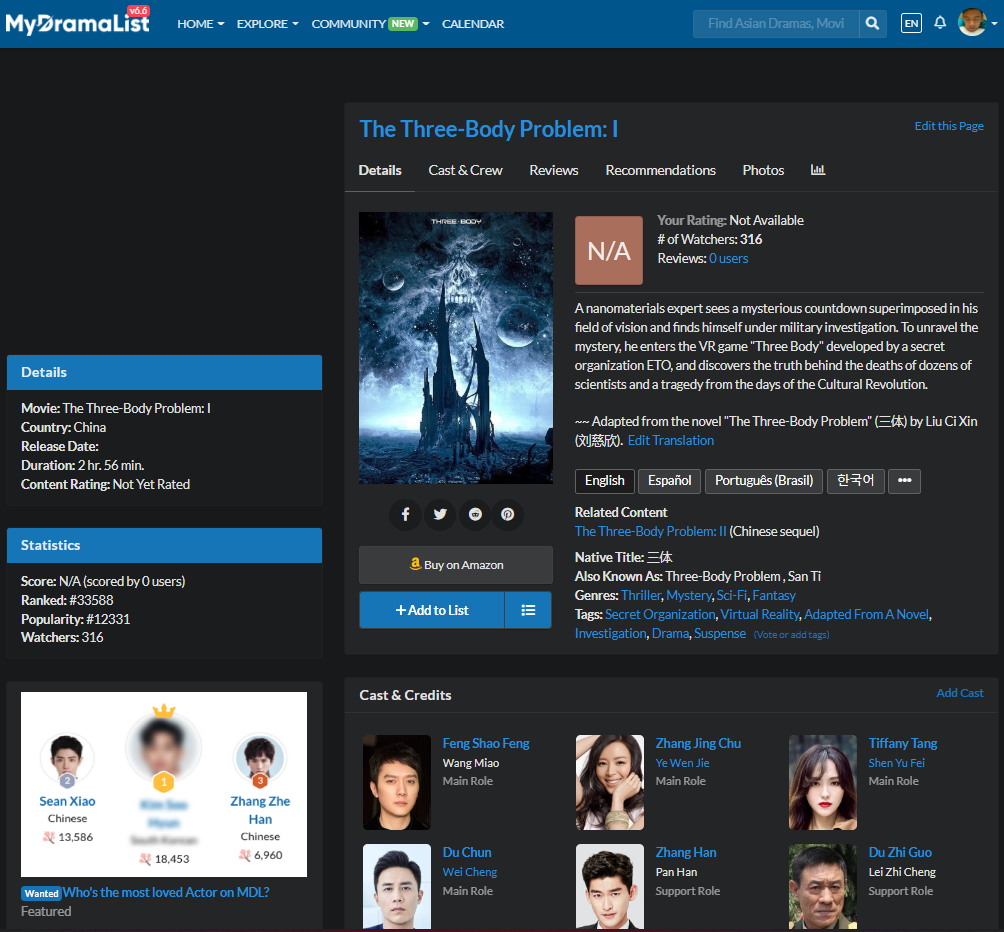
Task: Show more languages with ellipsis button
Action: pyautogui.click(x=904, y=481)
